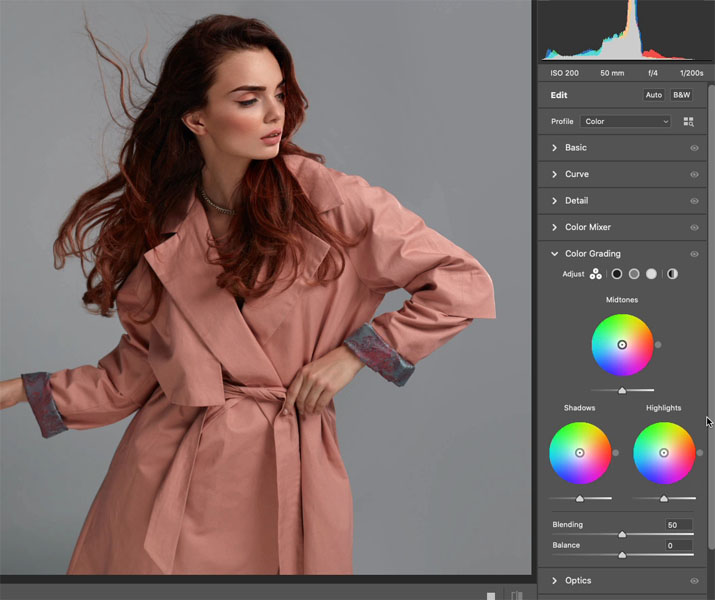Toggle visibility of Color Mixer edits

pyautogui.click(x=694, y=228)
